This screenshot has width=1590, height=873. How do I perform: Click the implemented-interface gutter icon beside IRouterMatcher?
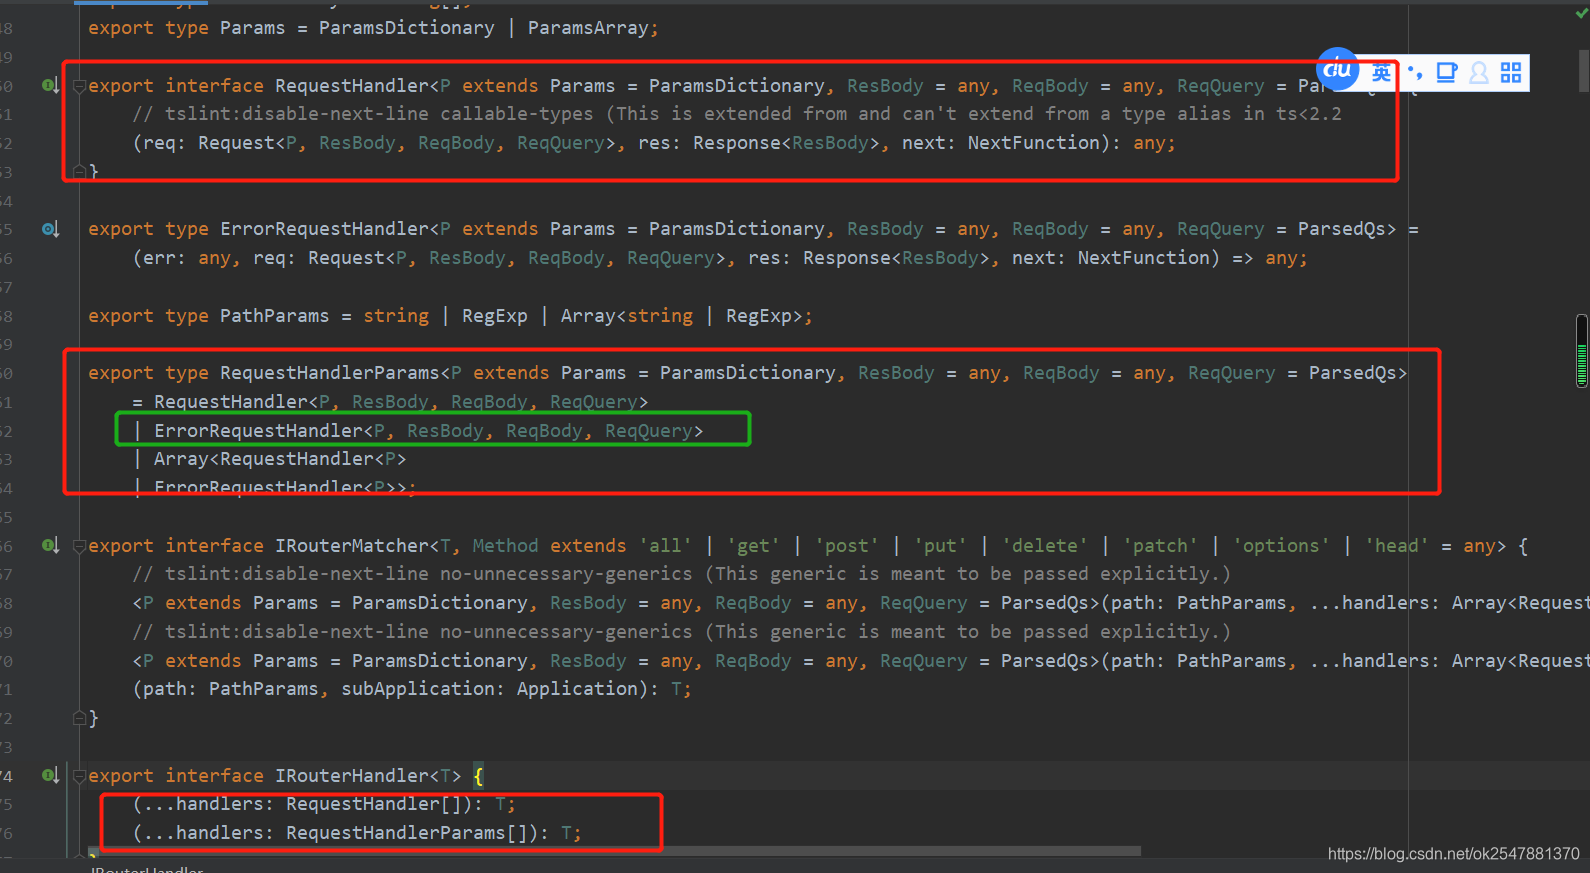point(50,546)
